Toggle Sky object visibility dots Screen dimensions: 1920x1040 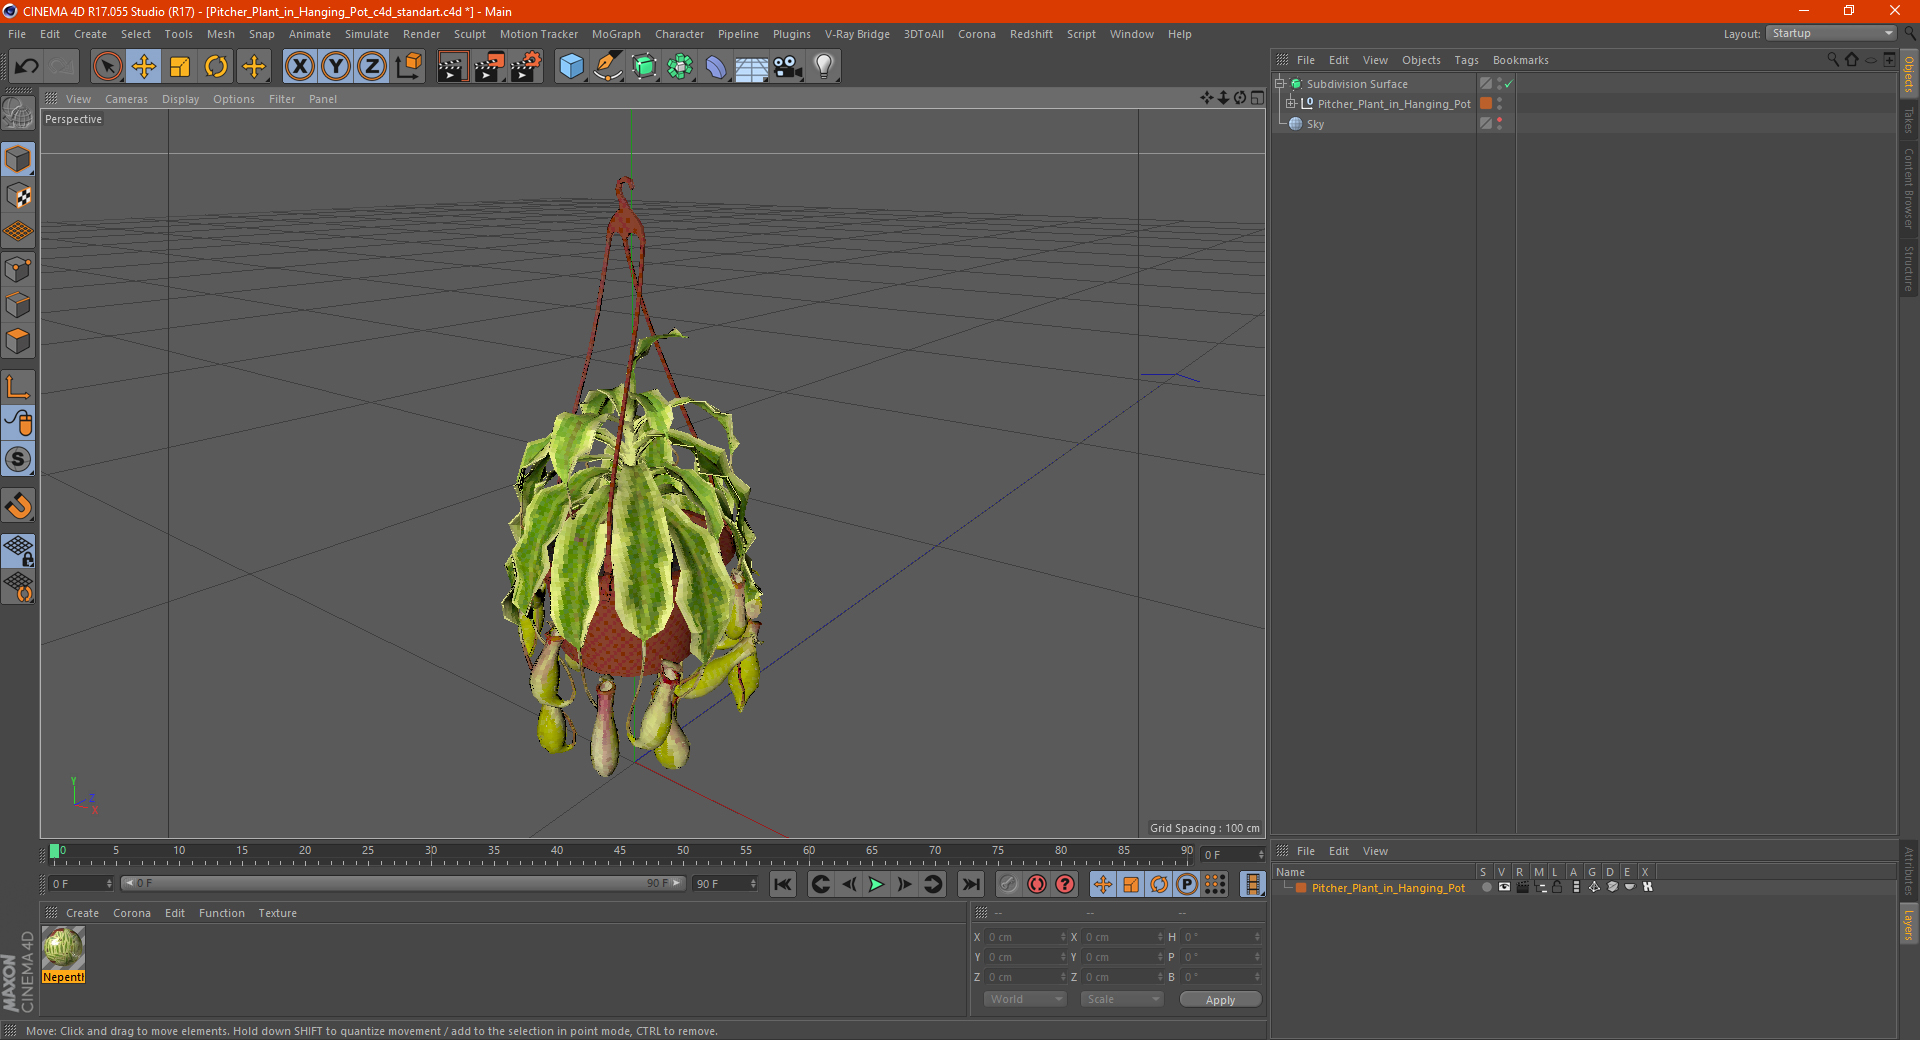(x=1499, y=124)
